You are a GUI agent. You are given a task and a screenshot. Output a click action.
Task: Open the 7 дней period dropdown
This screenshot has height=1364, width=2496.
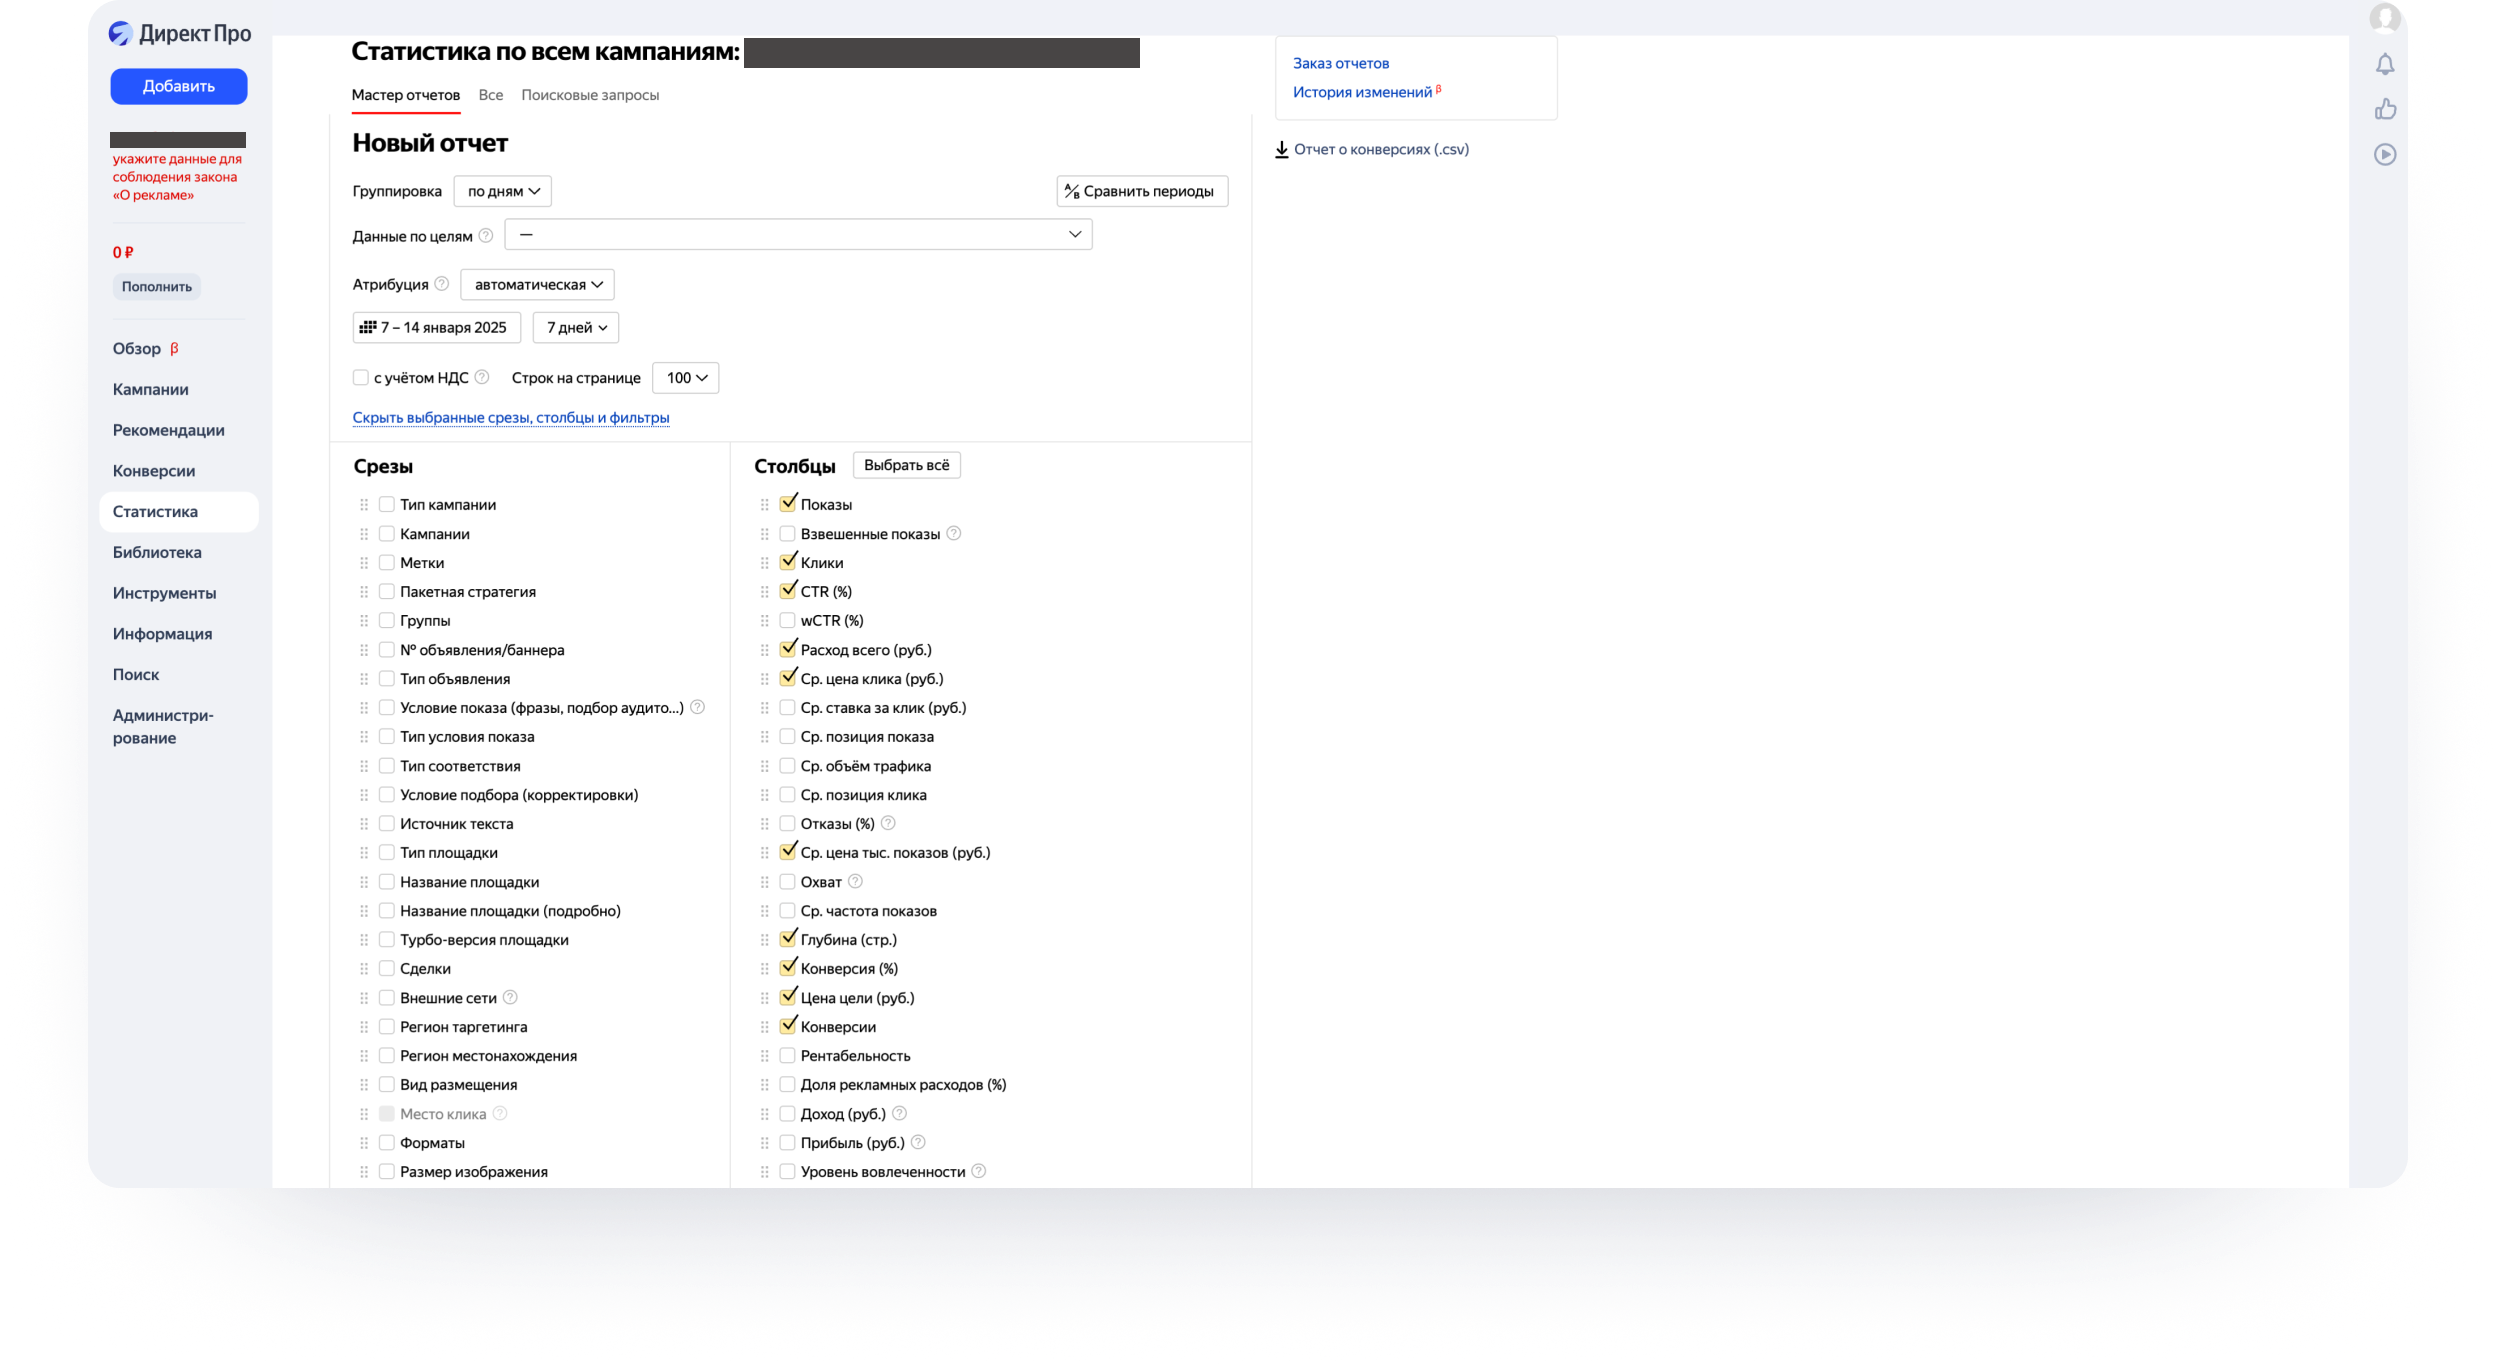576,328
